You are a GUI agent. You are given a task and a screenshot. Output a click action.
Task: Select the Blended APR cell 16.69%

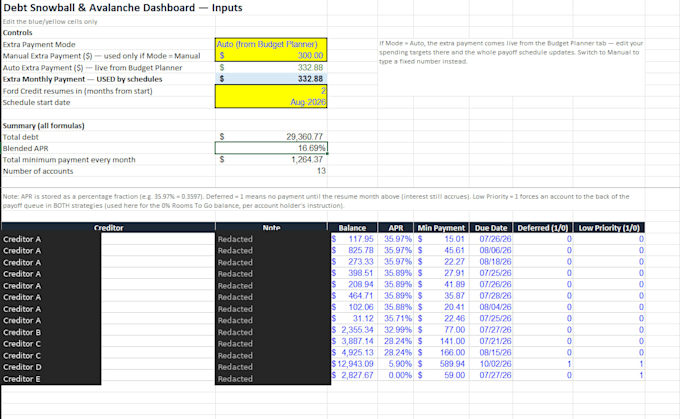click(271, 148)
